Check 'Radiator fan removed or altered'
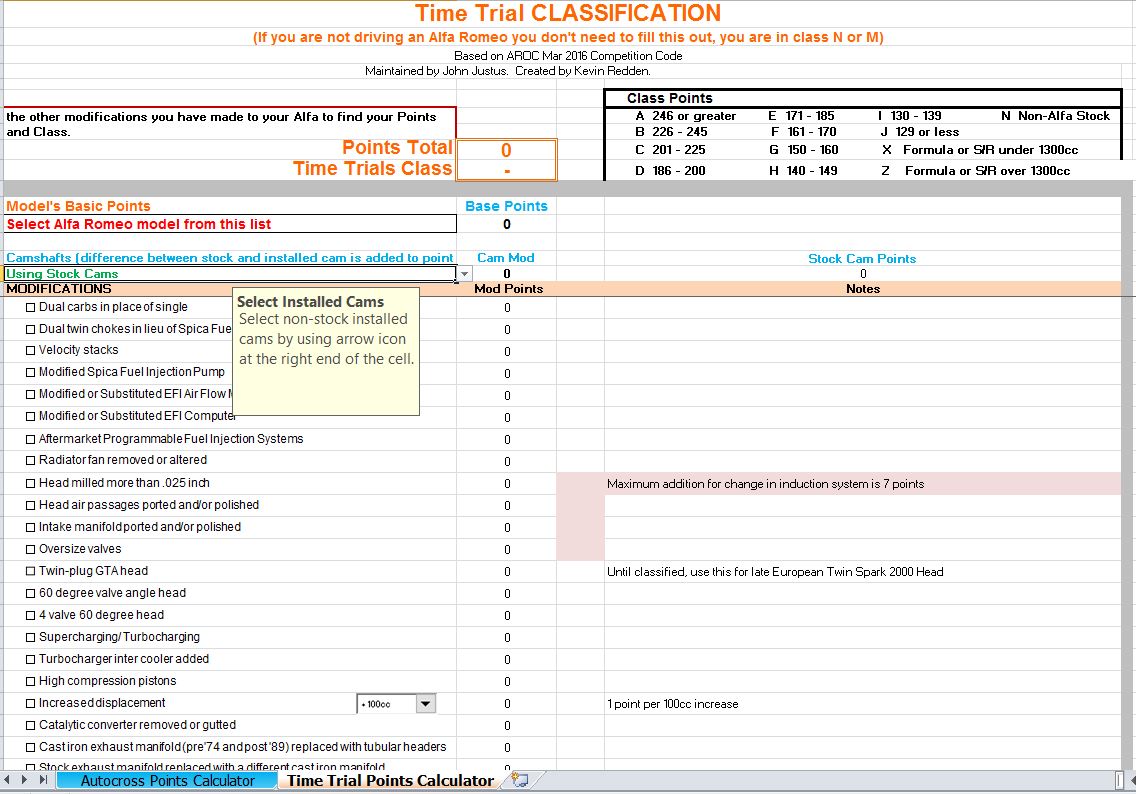 tap(30, 461)
